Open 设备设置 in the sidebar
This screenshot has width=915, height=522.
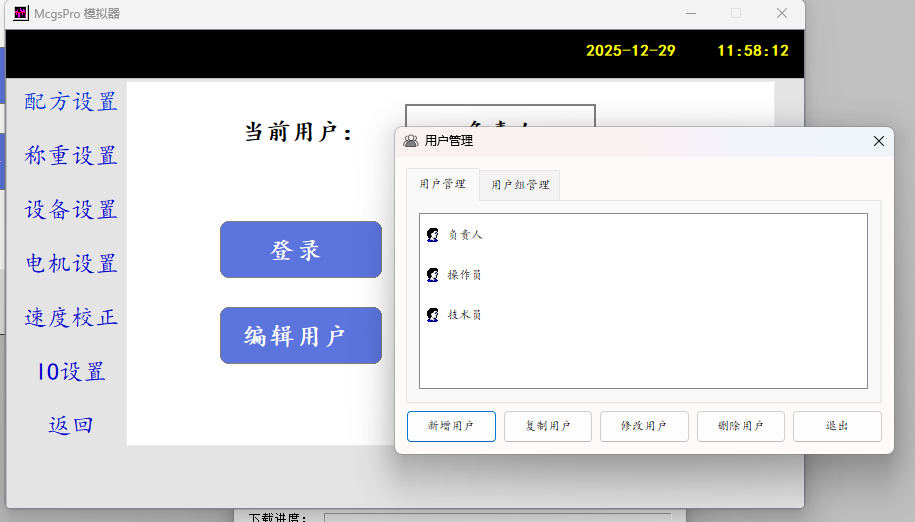[x=71, y=209]
